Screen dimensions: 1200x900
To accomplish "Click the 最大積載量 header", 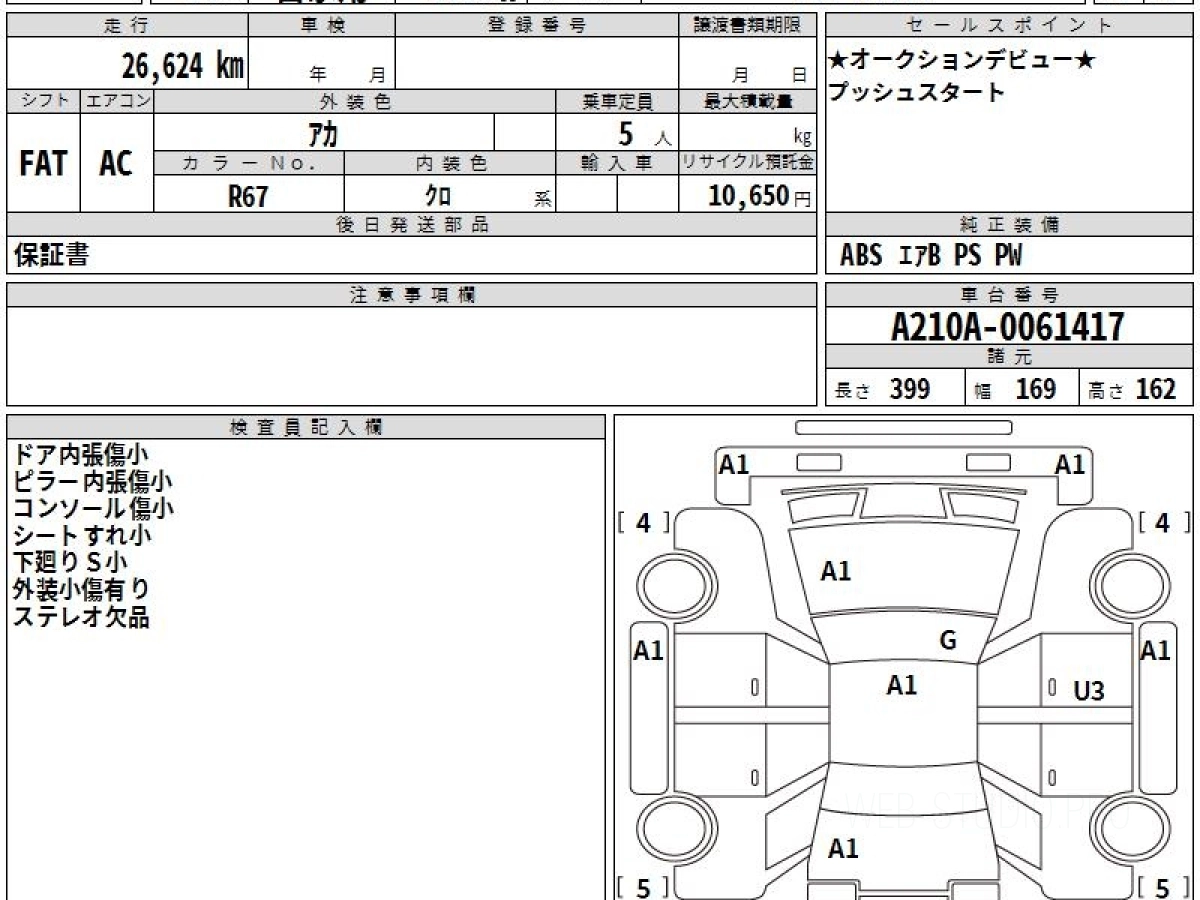I will pos(747,101).
